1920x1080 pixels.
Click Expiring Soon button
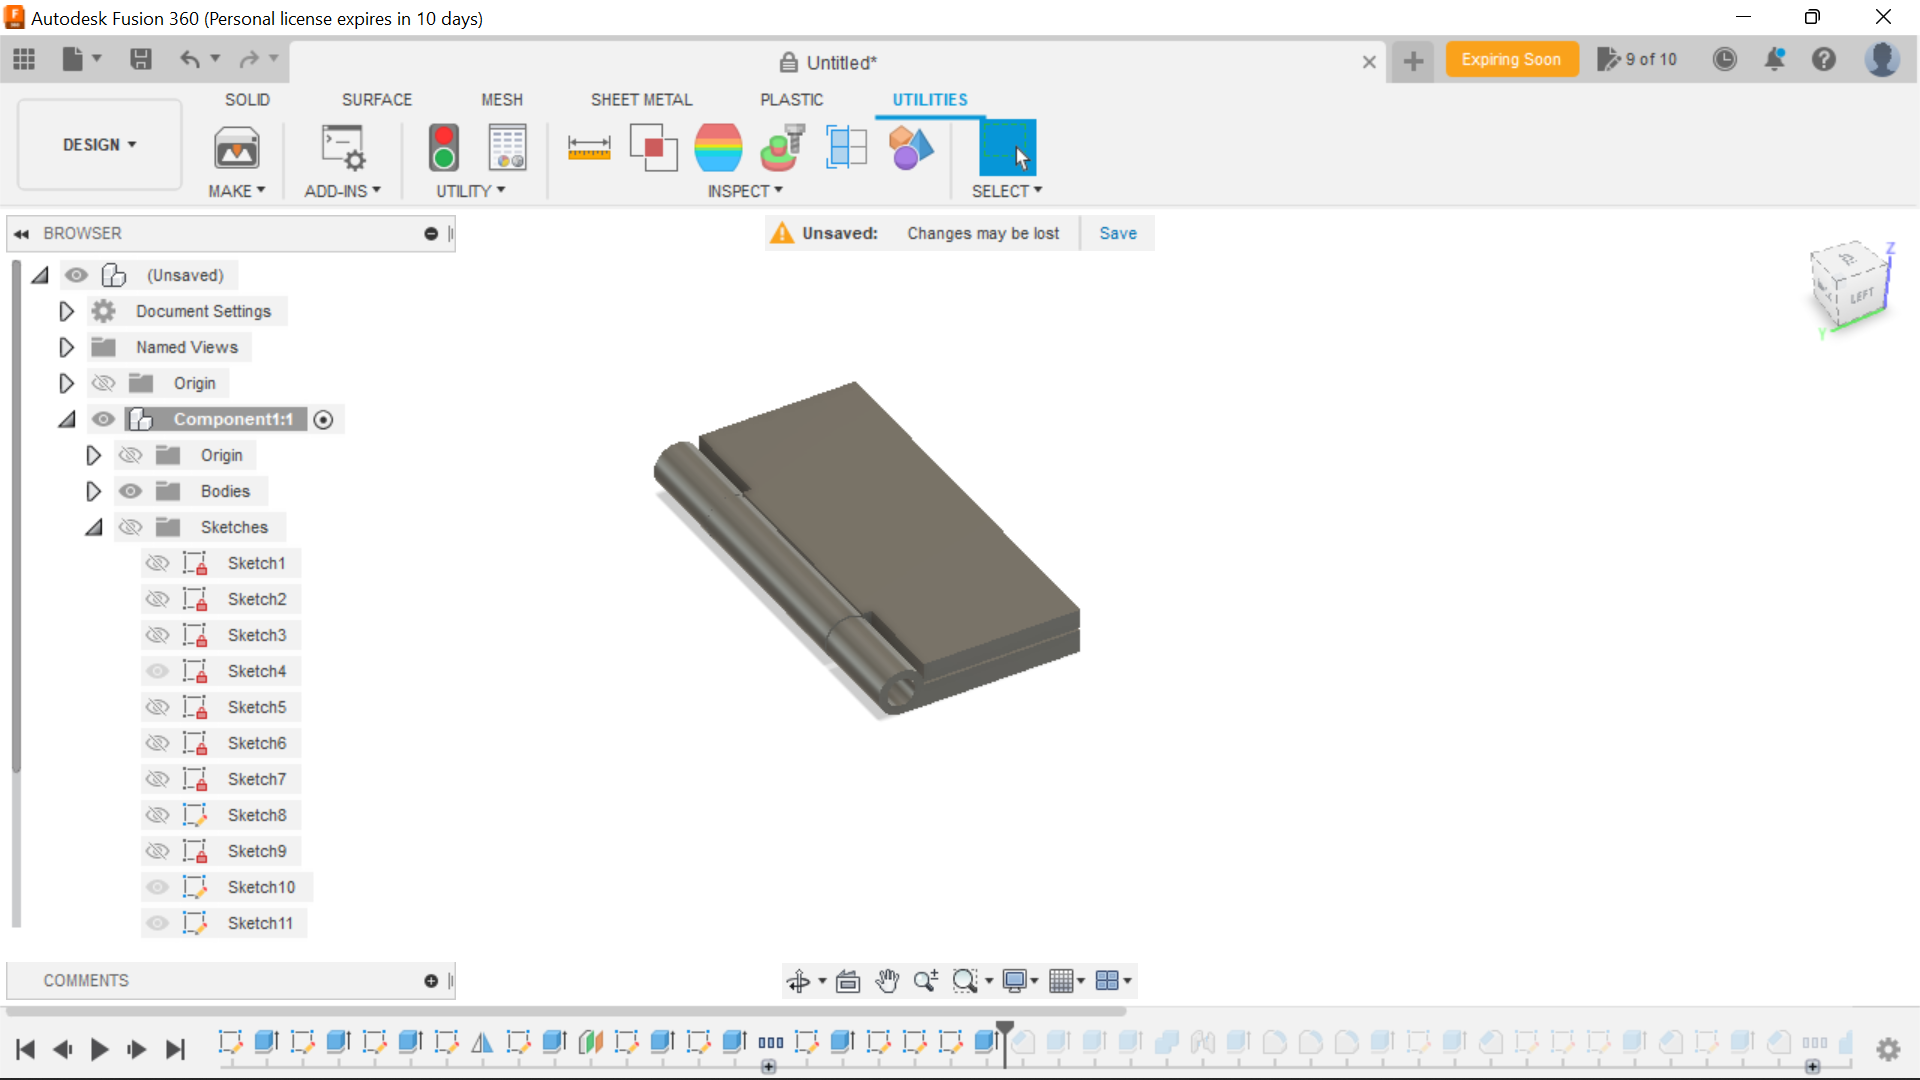tap(1513, 59)
